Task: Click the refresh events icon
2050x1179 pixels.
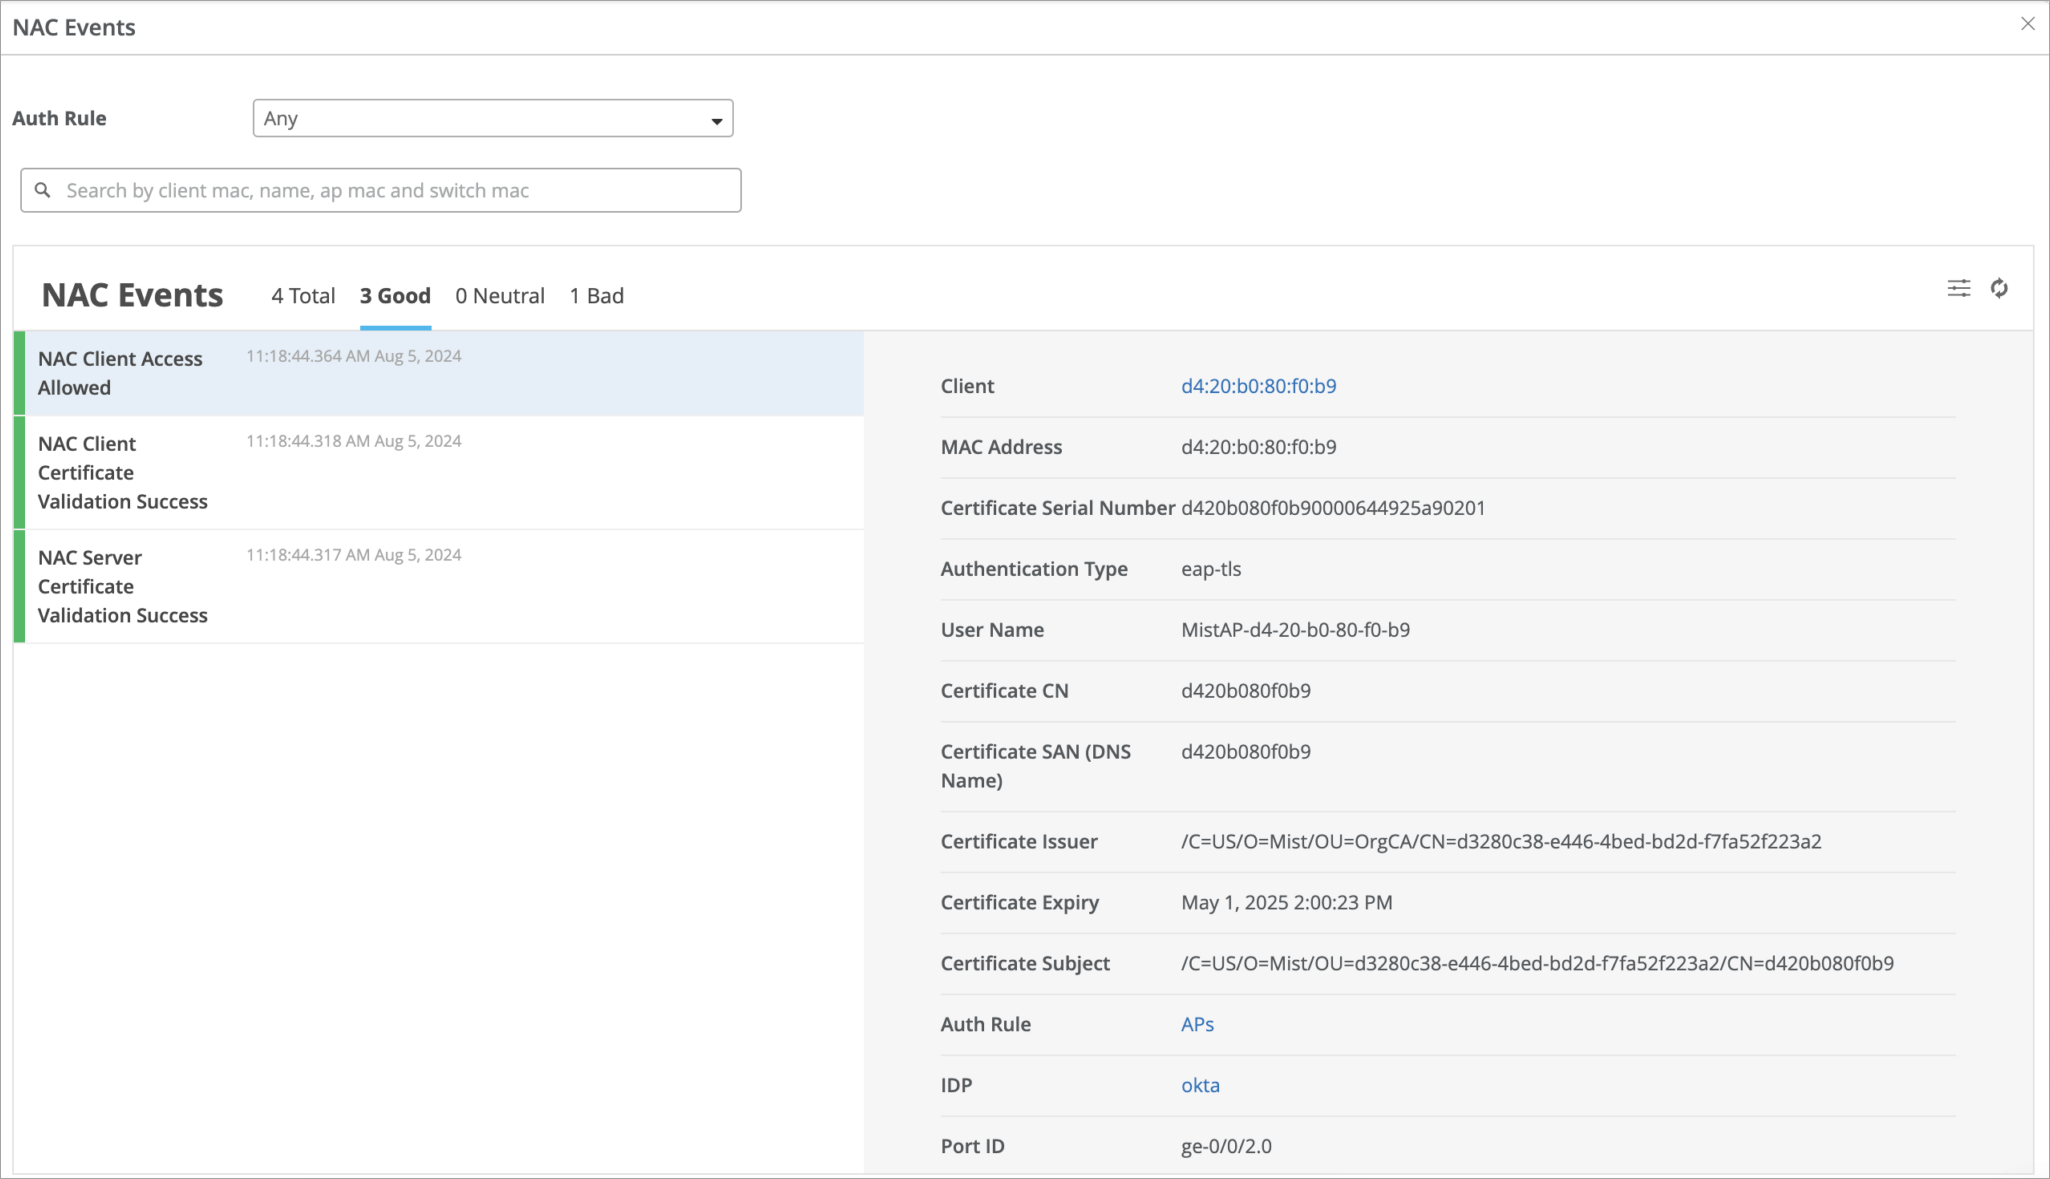Action: pyautogui.click(x=1999, y=289)
